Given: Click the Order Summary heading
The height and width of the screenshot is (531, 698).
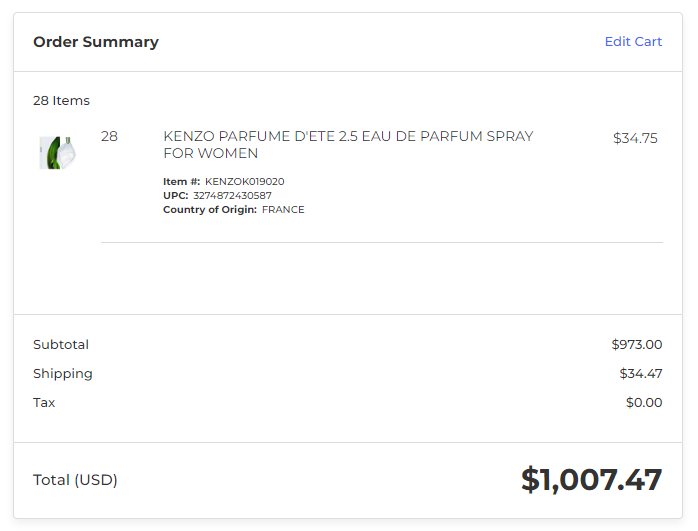Looking at the screenshot, I should [x=96, y=42].
